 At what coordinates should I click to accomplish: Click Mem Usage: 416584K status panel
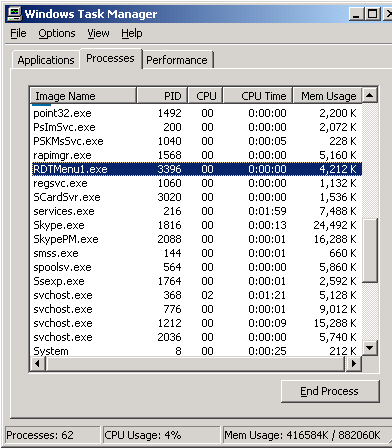(x=307, y=435)
